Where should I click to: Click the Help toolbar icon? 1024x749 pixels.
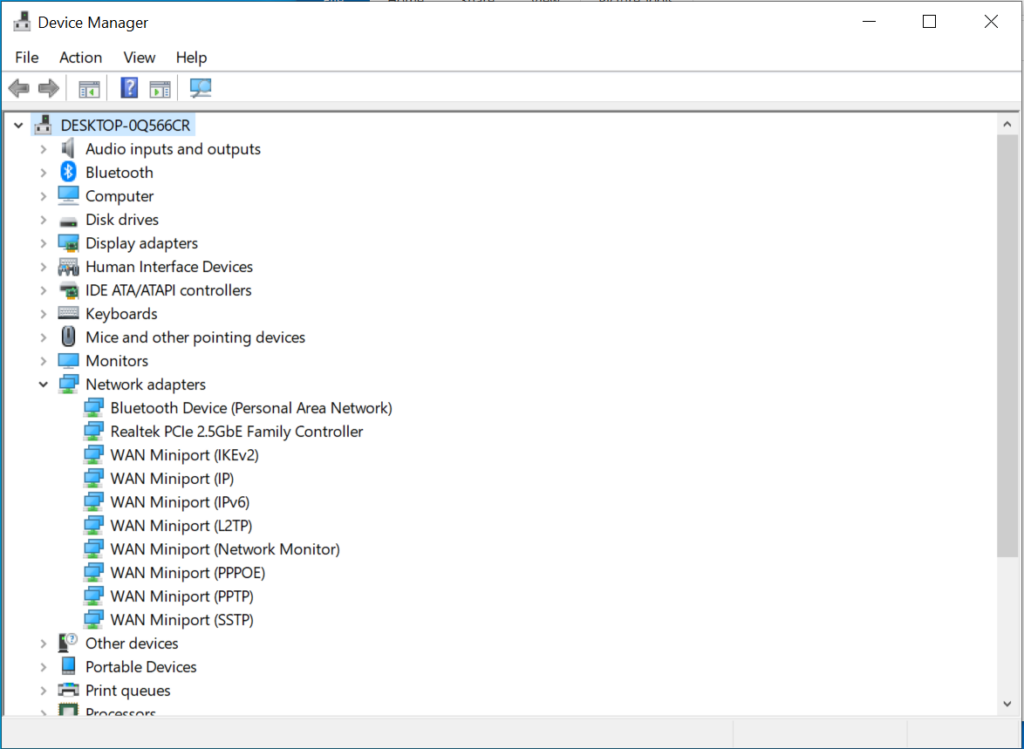(128, 88)
